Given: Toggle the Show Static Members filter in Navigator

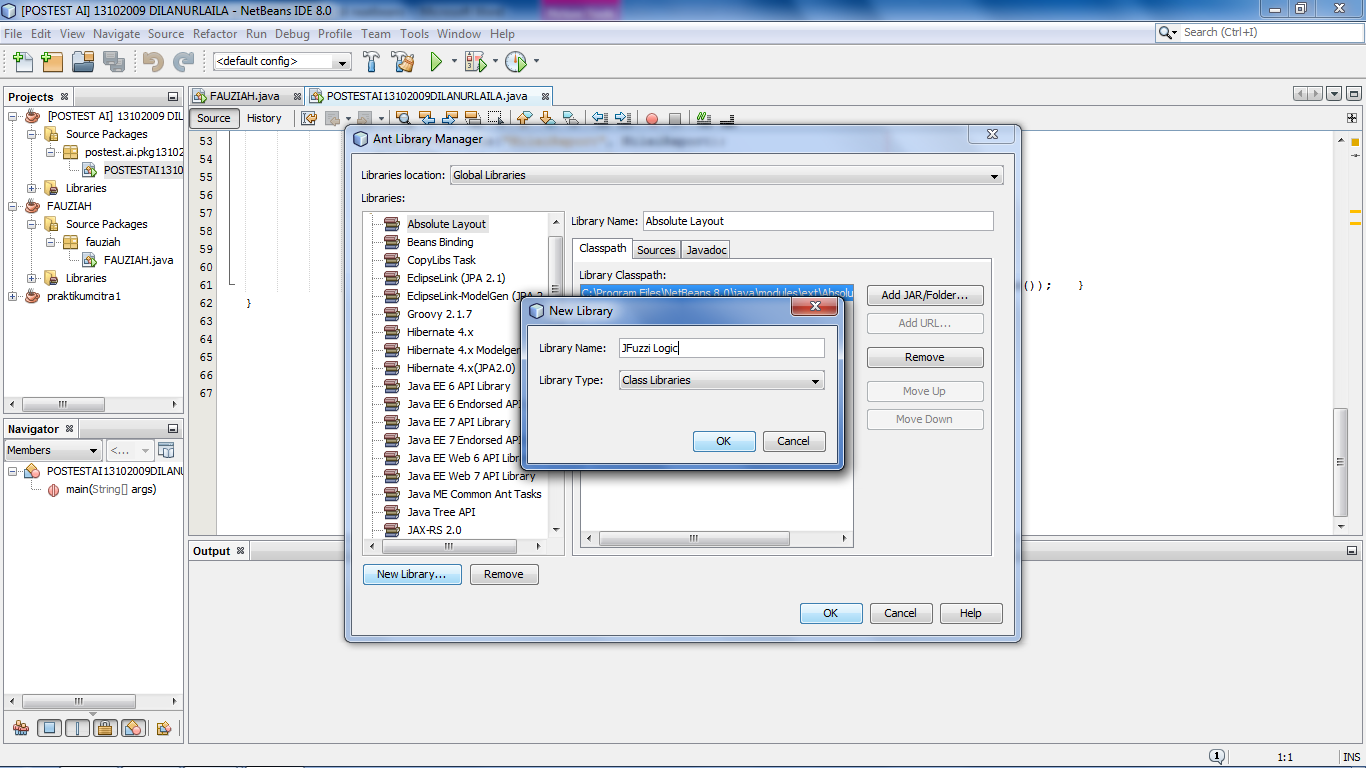Looking at the screenshot, I should [x=78, y=728].
